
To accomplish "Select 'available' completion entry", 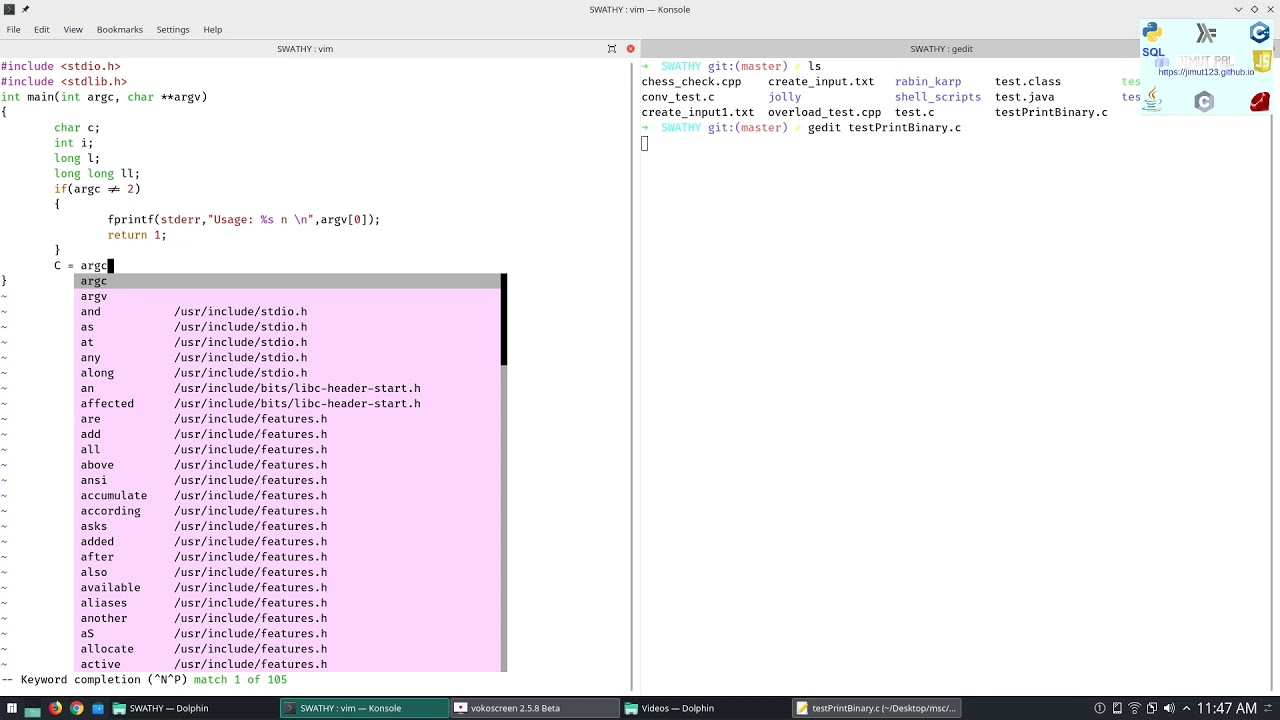I will click(288, 588).
